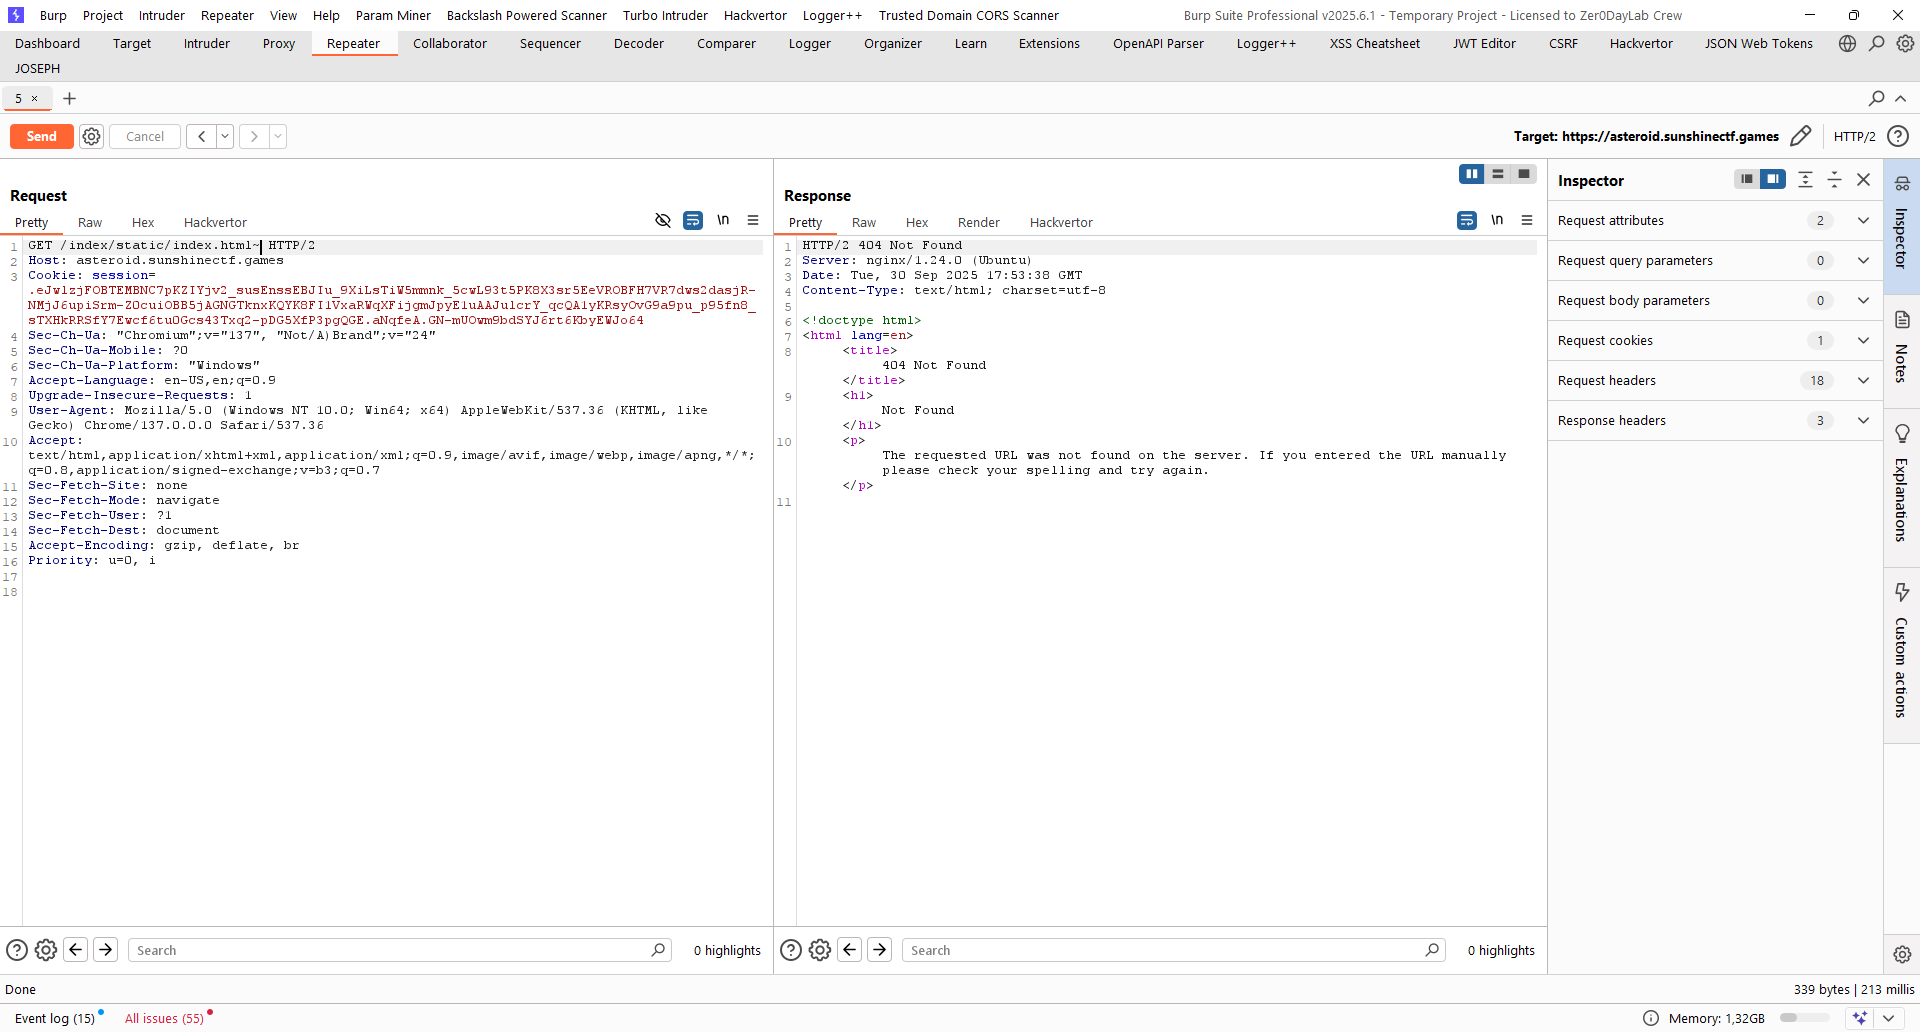Toggle the \n display in the Request editor
Screen dimensions: 1920x1032
723,220
